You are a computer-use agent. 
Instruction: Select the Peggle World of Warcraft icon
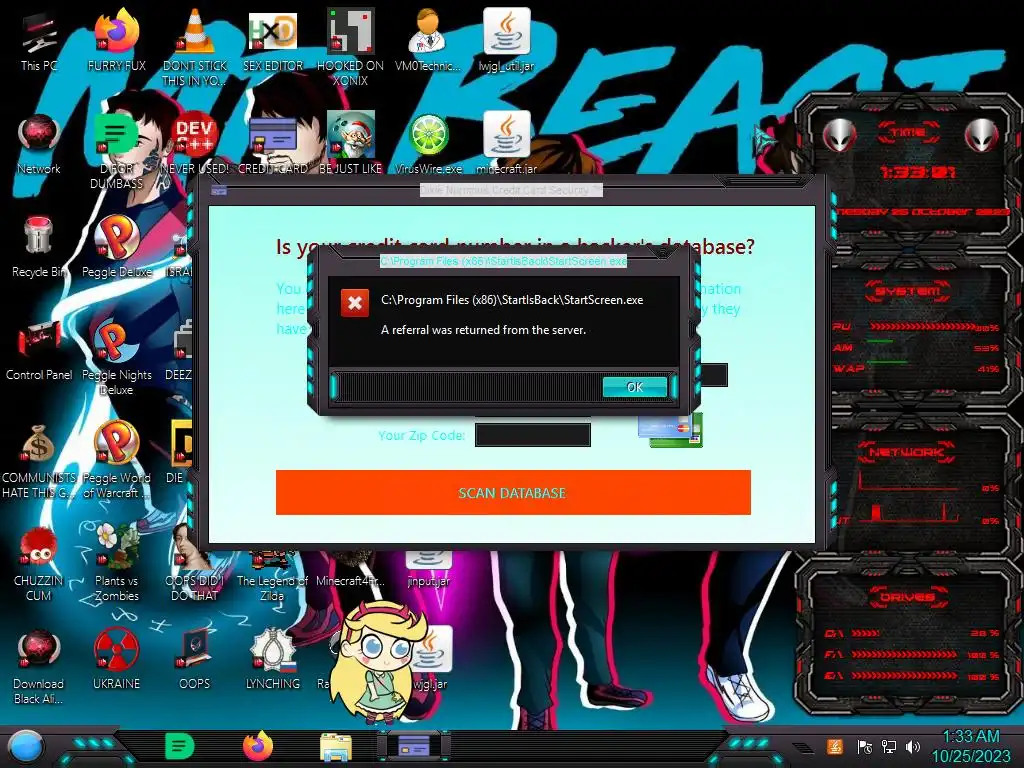116,460
